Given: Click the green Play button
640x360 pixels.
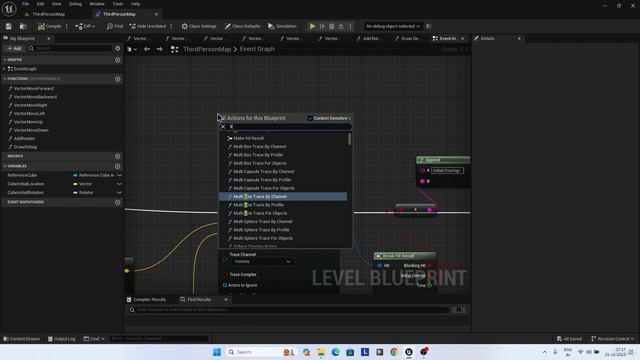Looking at the screenshot, I should point(312,26).
